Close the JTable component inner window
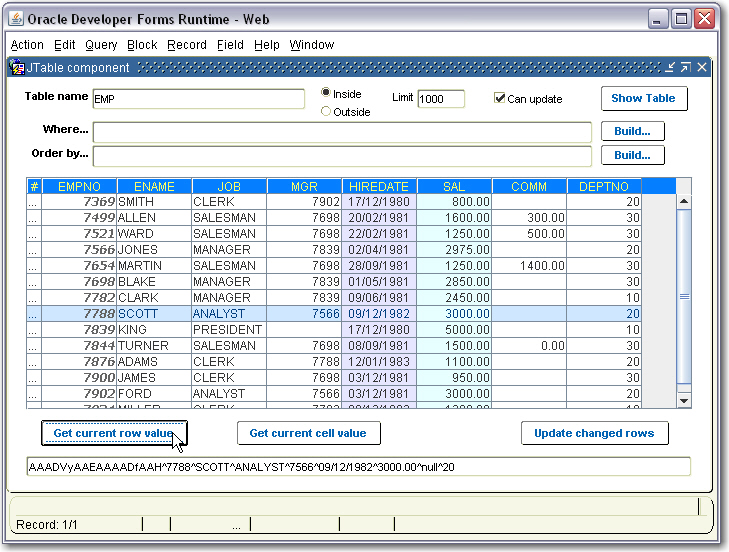Screen dimensions: 729x552 pyautogui.click(x=702, y=67)
